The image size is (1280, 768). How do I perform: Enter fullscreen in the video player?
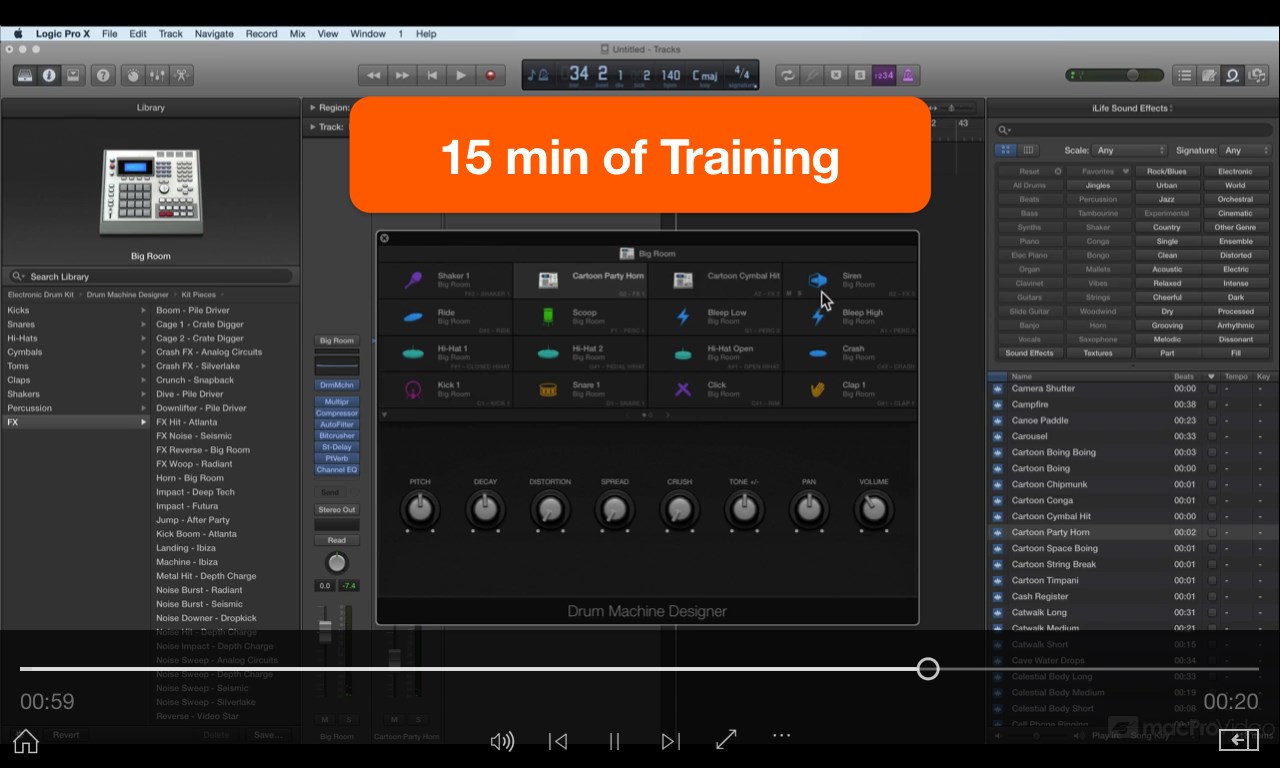pyautogui.click(x=726, y=740)
